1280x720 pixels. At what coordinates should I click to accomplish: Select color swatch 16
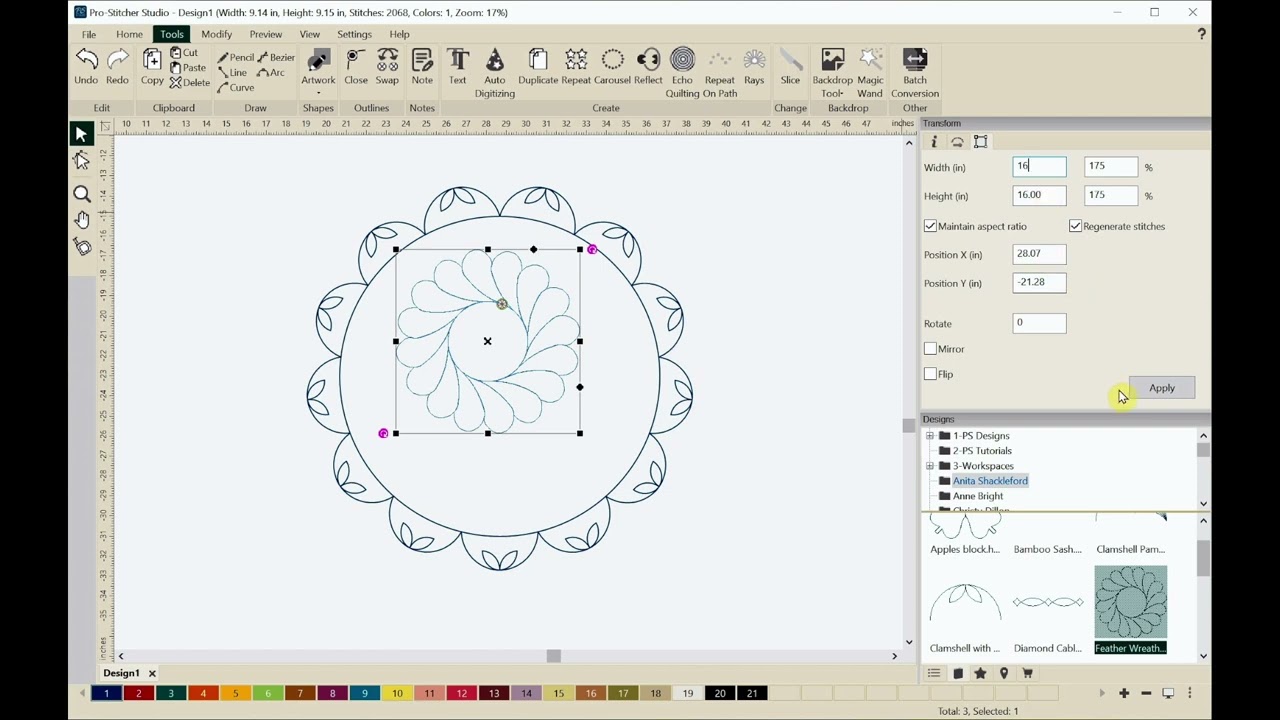click(x=591, y=693)
